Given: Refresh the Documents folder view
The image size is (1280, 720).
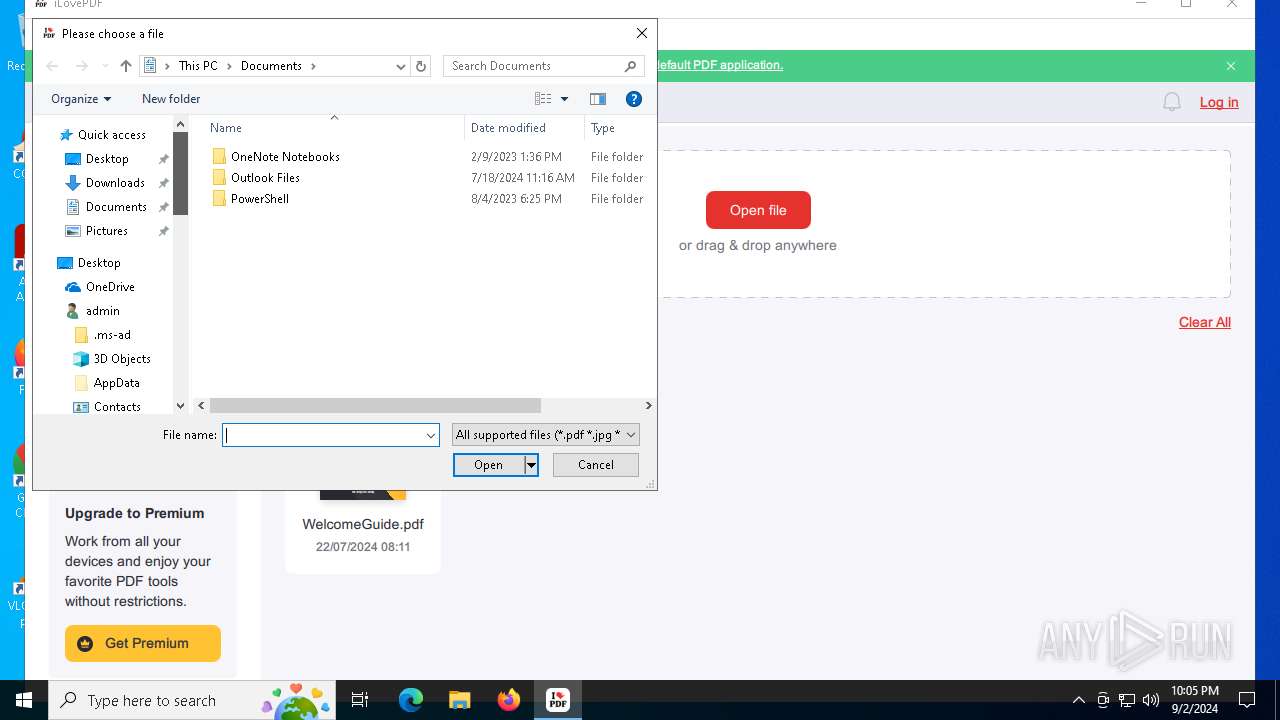Looking at the screenshot, I should coord(421,66).
